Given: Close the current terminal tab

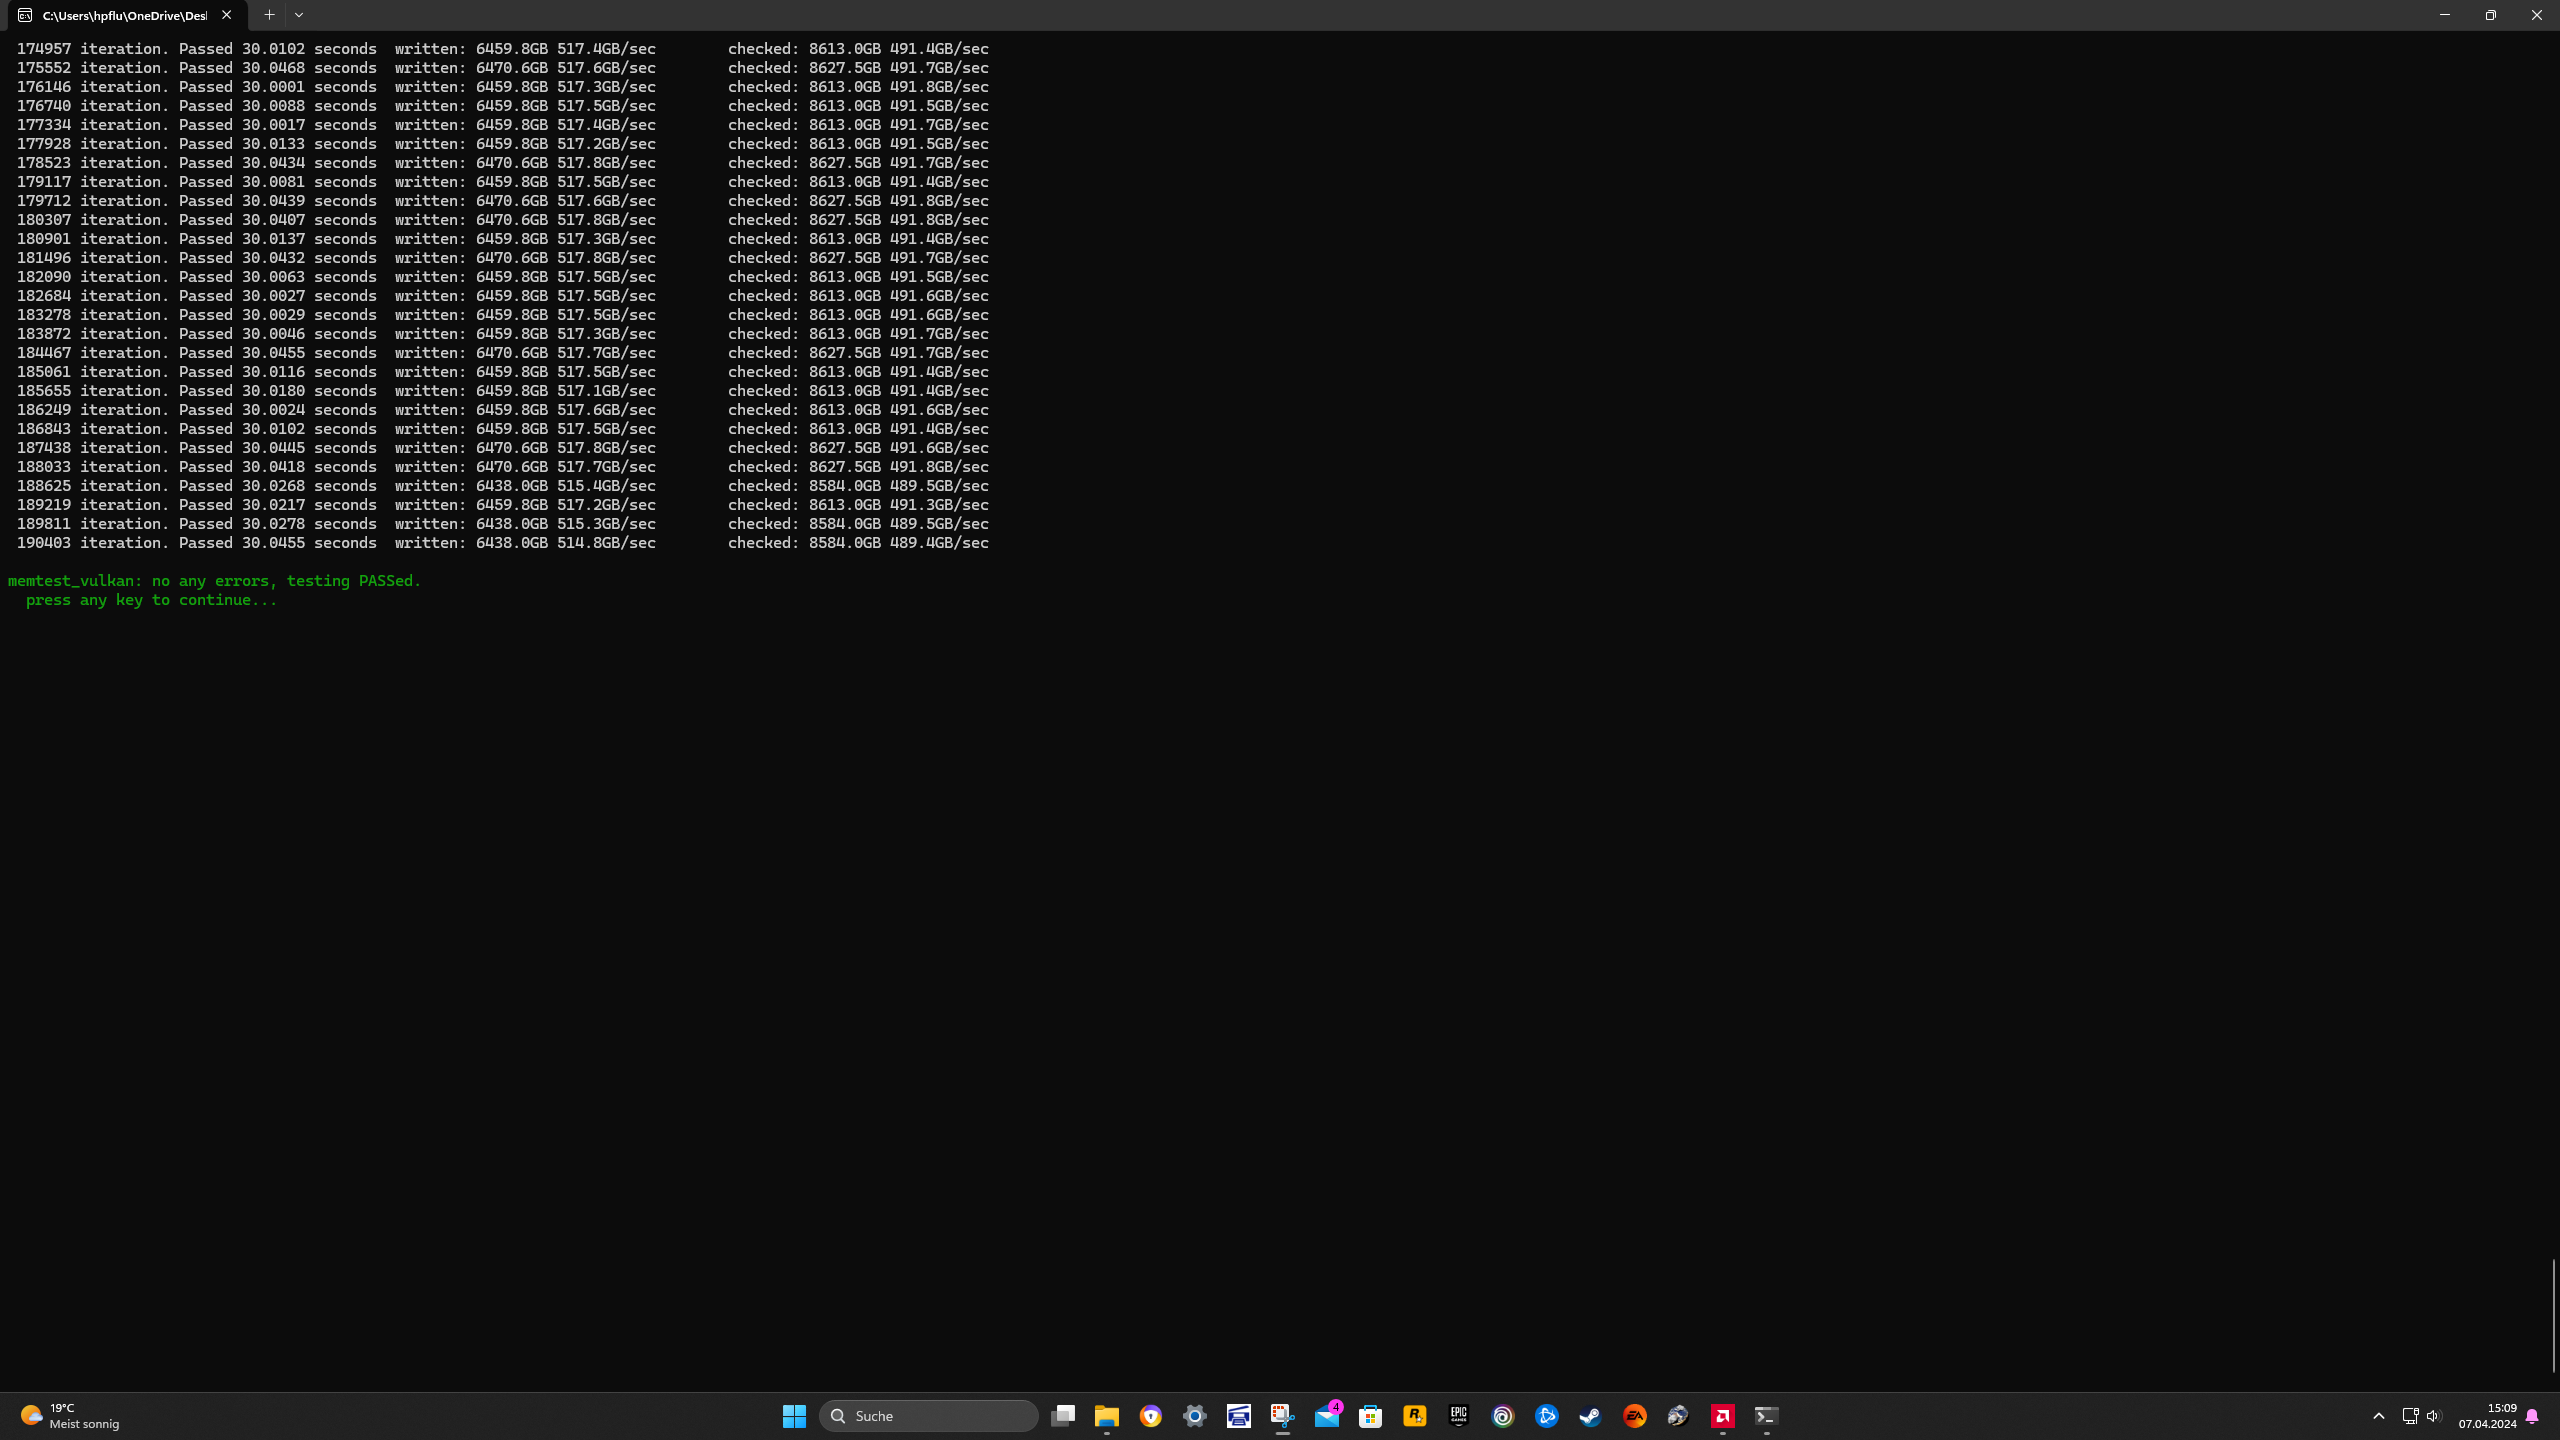Looking at the screenshot, I should pos(227,15).
